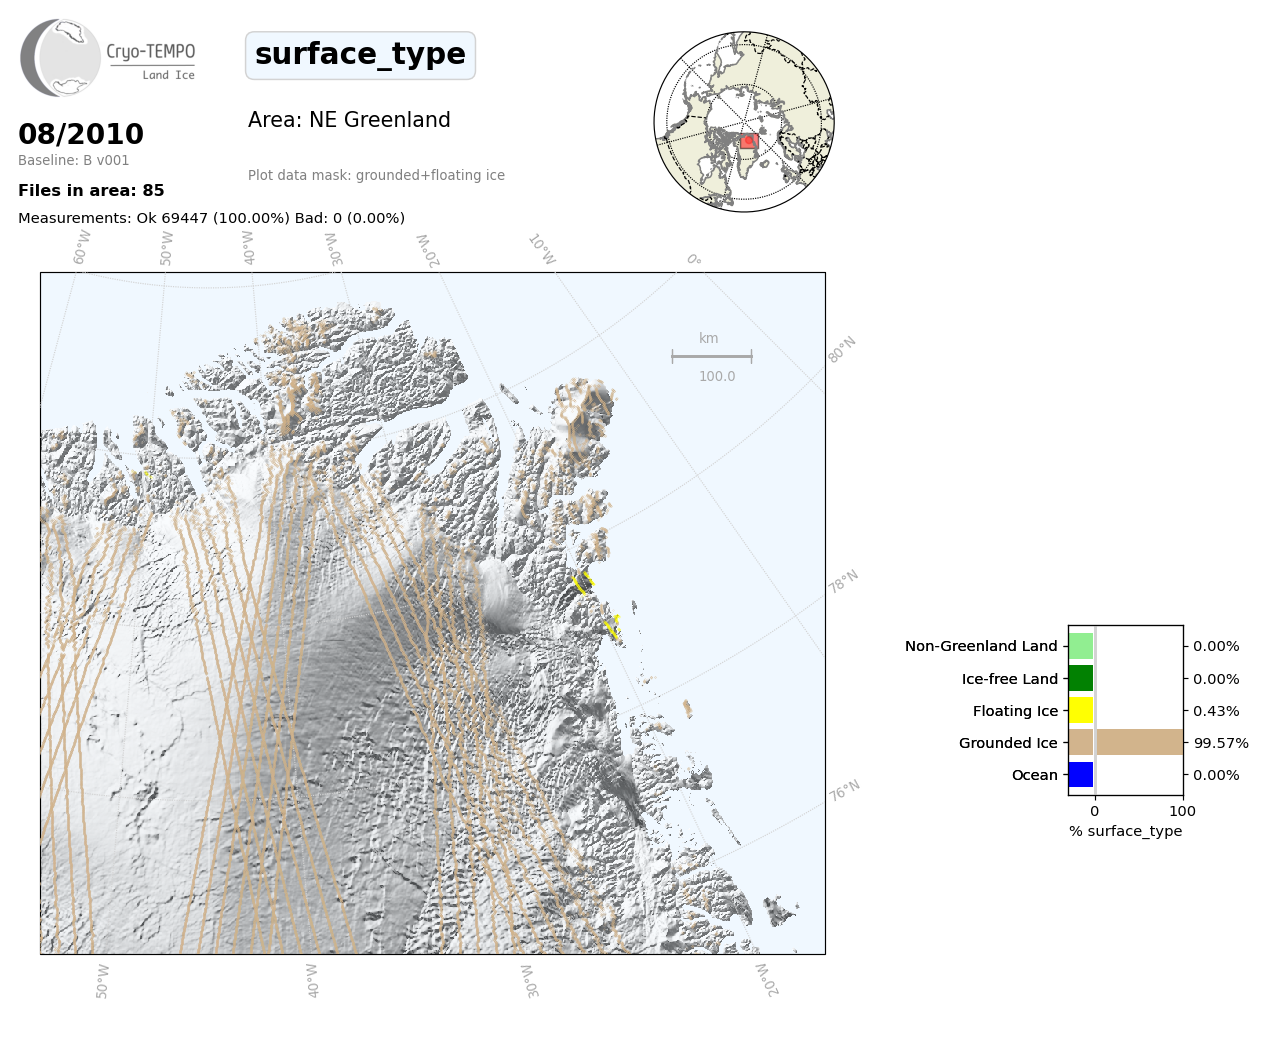Click the 'Plot data mask' caption
This screenshot has height=1060, width=1272.
376,175
